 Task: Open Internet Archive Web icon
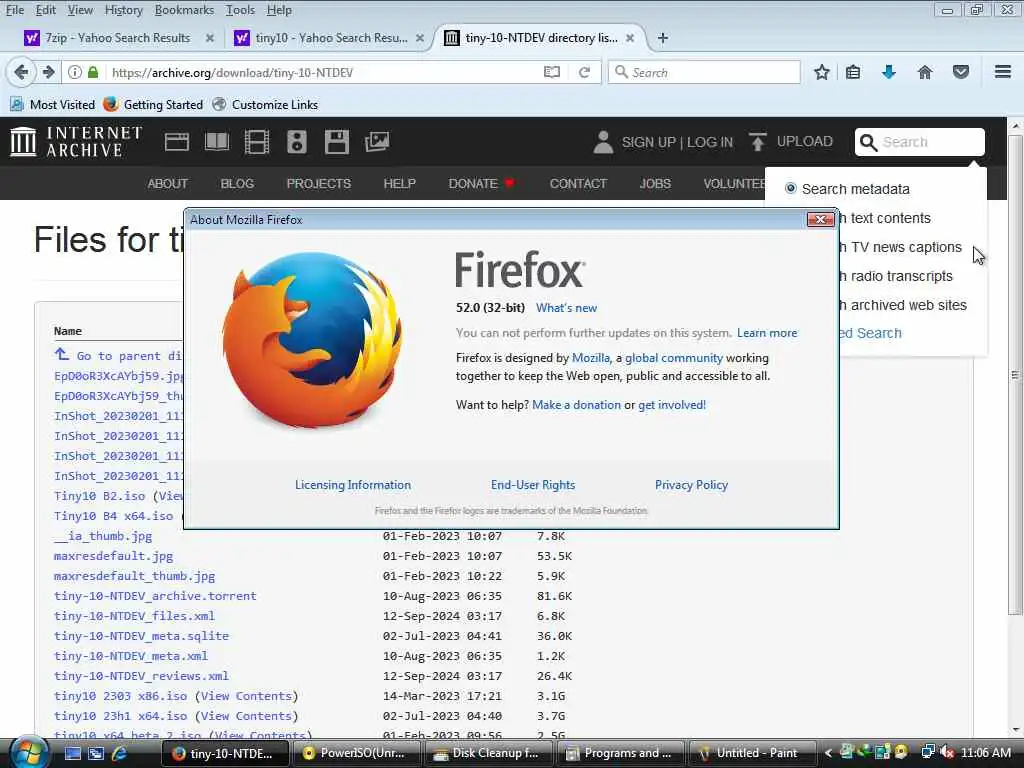[x=177, y=142]
